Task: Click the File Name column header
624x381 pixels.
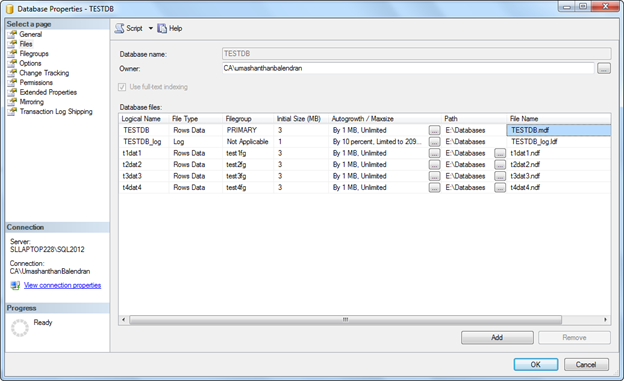Action: coord(559,119)
